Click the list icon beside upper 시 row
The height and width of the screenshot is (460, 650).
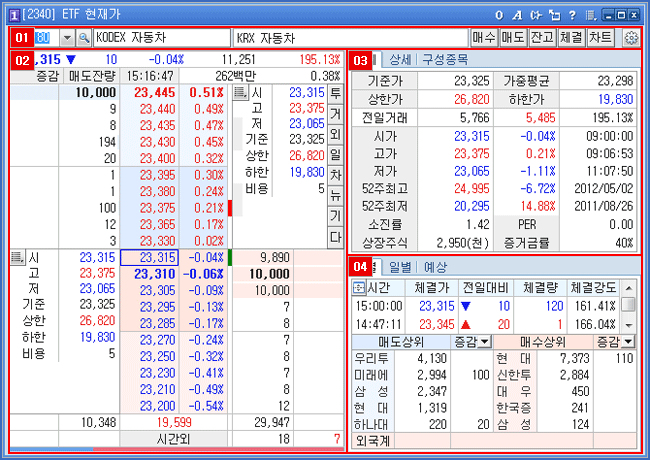240,92
